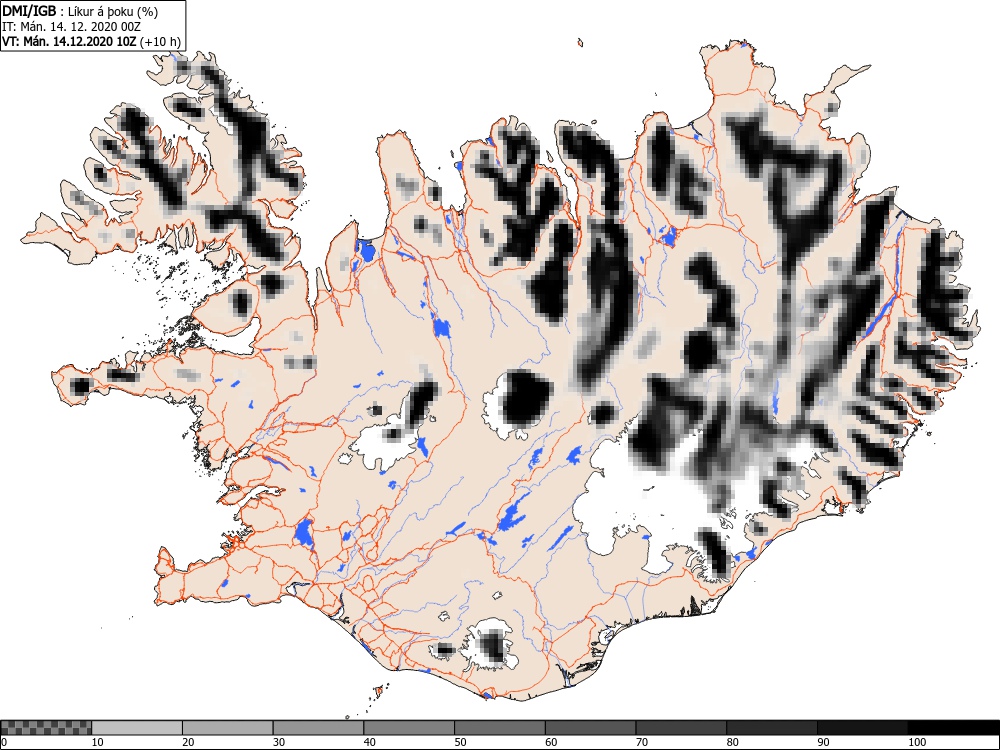This screenshot has height=750, width=1000.
Task: Click the legend label "100"
Action: 916,742
